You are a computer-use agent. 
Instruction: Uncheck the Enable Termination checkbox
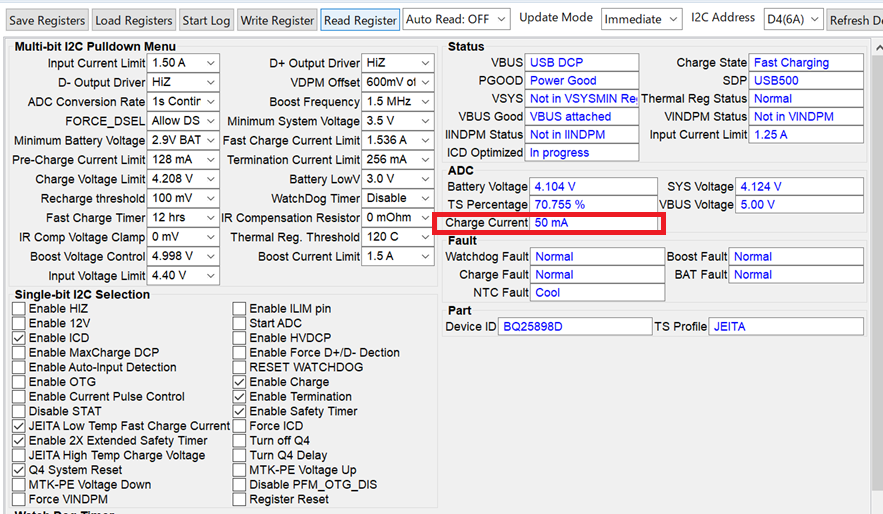239,396
